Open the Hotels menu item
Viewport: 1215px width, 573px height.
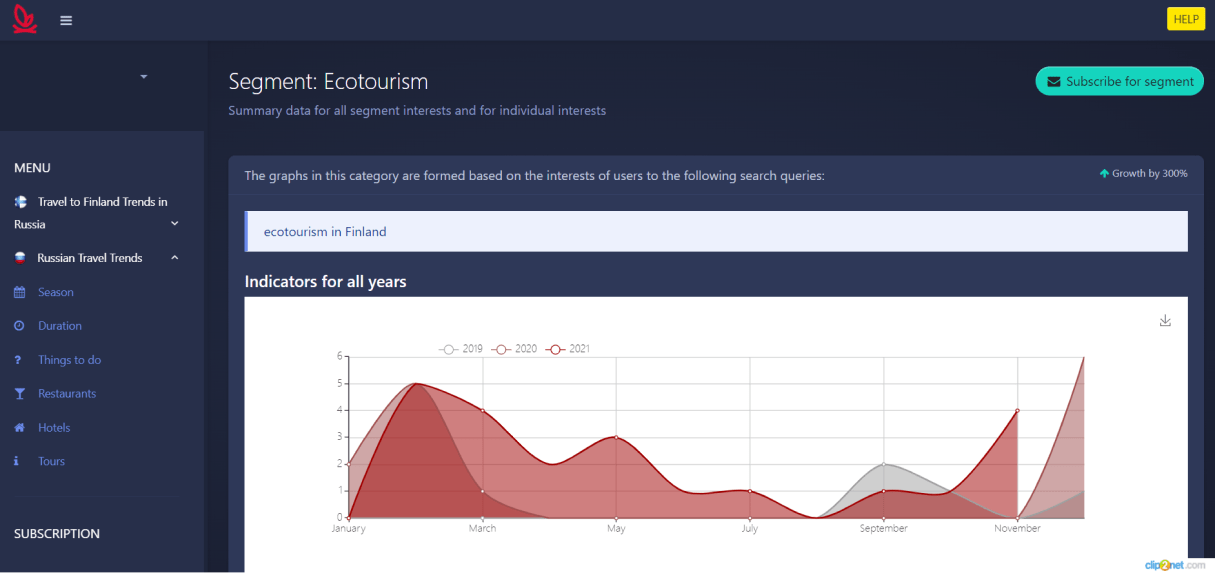(54, 428)
